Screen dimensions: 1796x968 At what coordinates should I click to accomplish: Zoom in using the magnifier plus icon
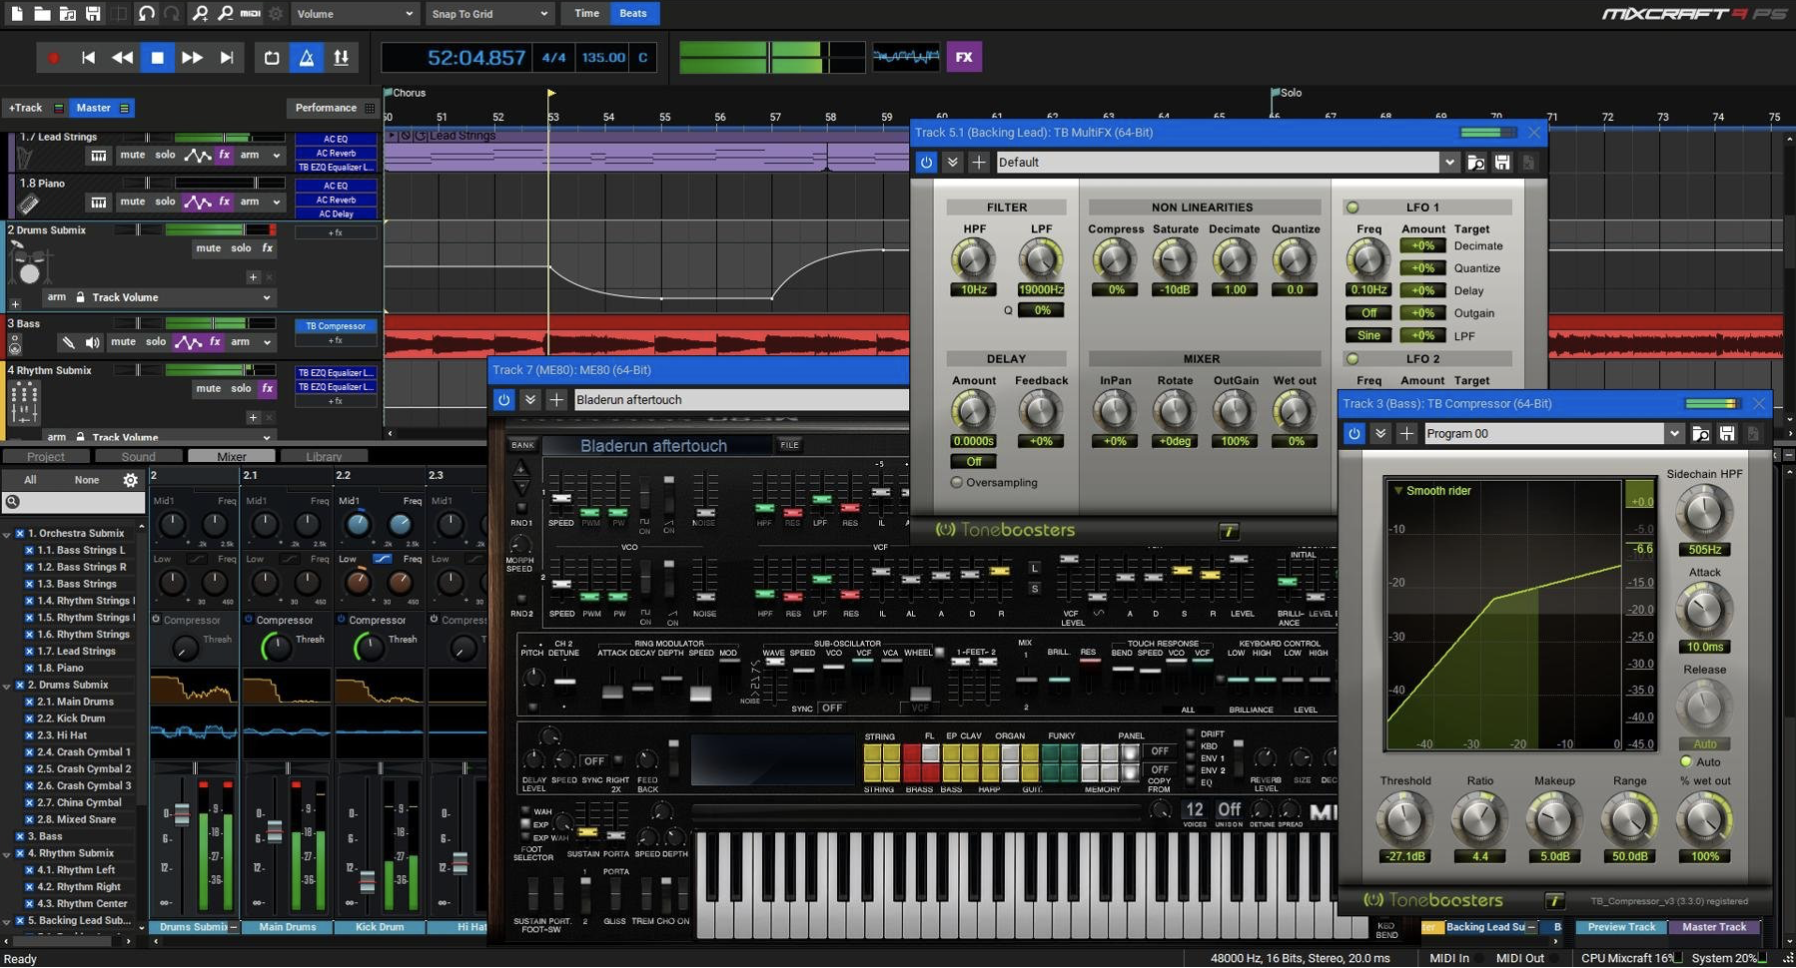click(200, 14)
